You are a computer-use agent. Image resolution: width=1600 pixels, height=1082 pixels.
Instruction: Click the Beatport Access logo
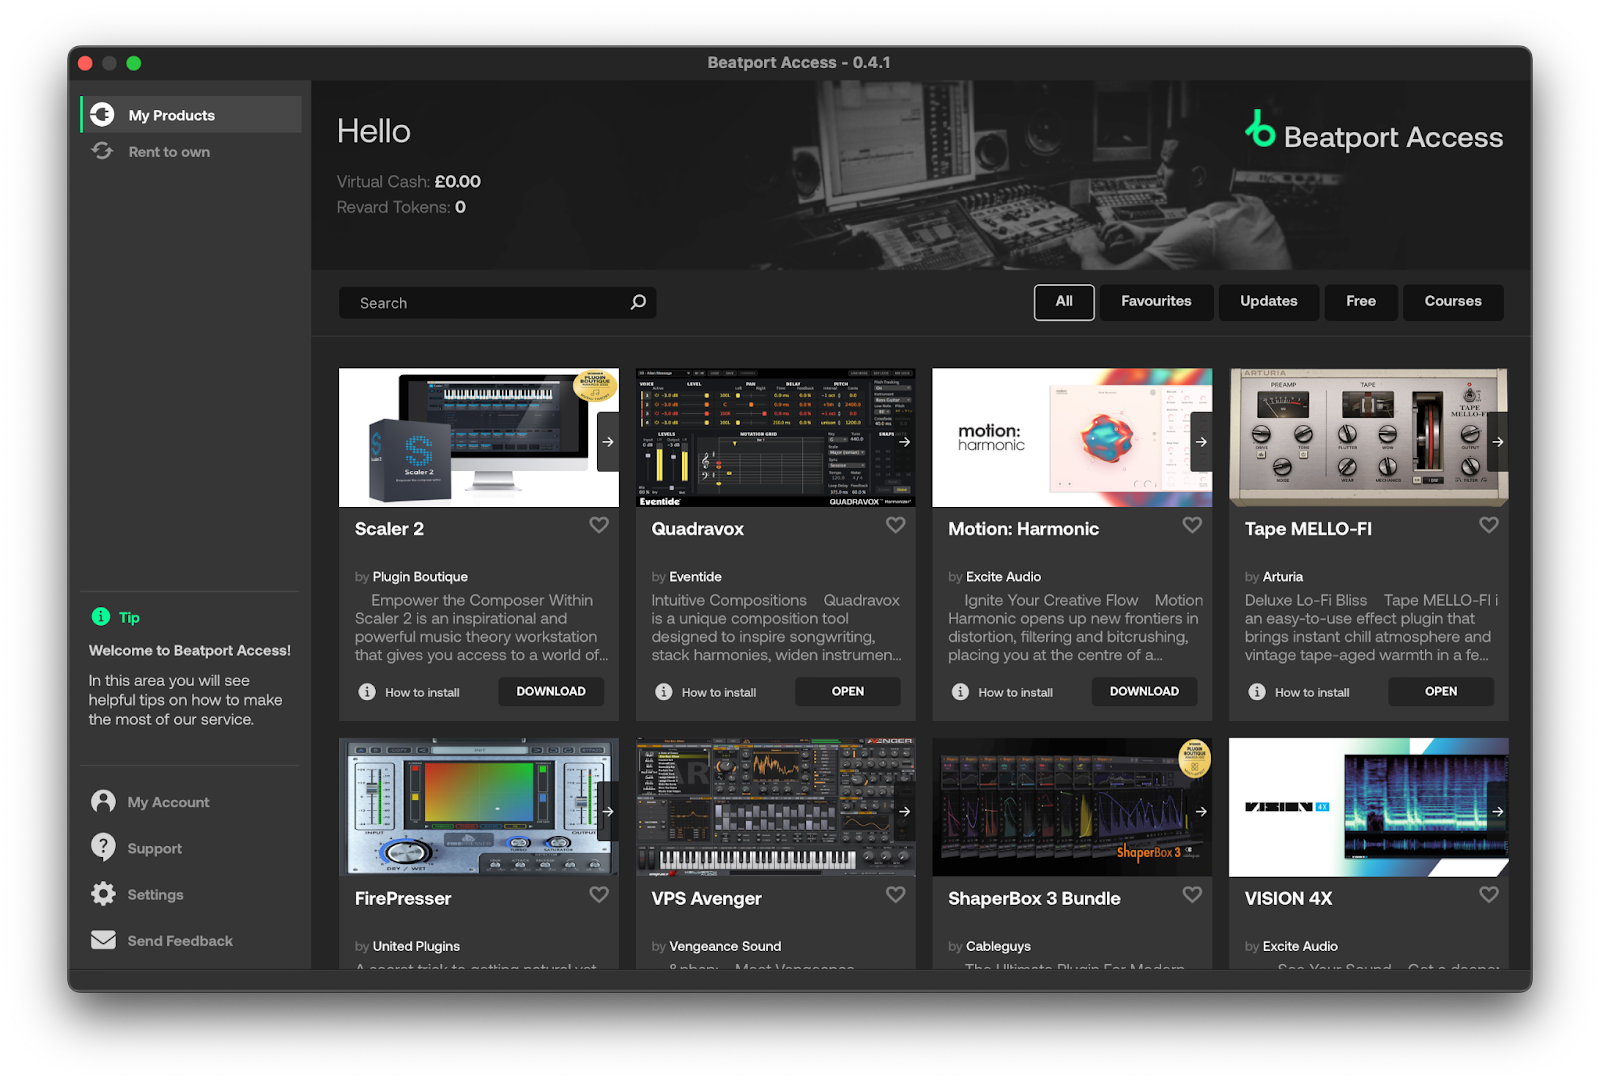pyautogui.click(x=1374, y=133)
